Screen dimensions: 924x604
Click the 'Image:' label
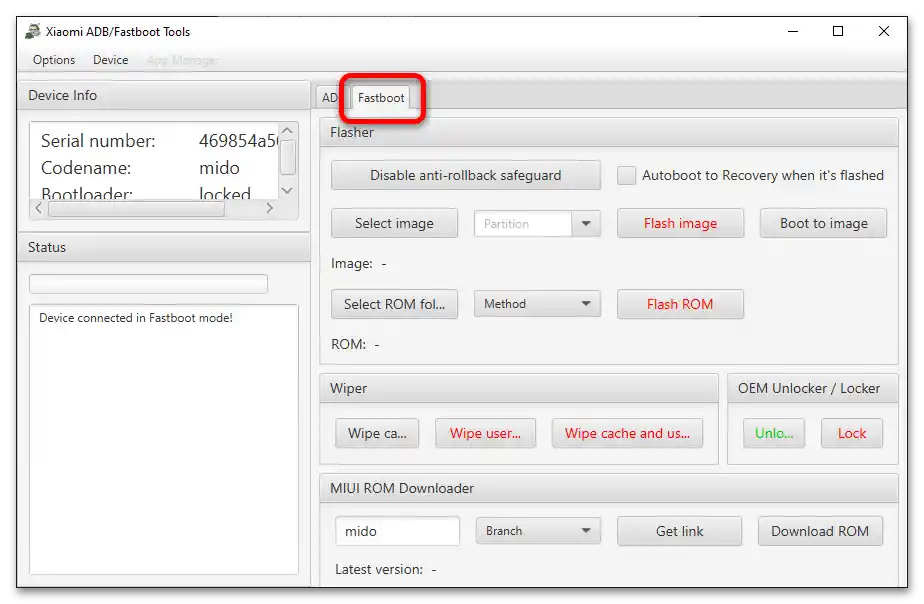point(352,263)
